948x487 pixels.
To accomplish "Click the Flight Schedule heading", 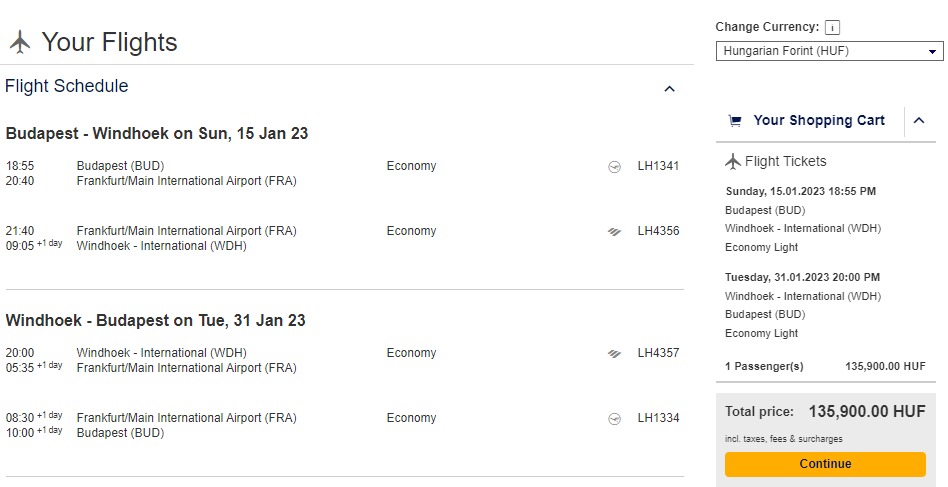I will (x=67, y=86).
